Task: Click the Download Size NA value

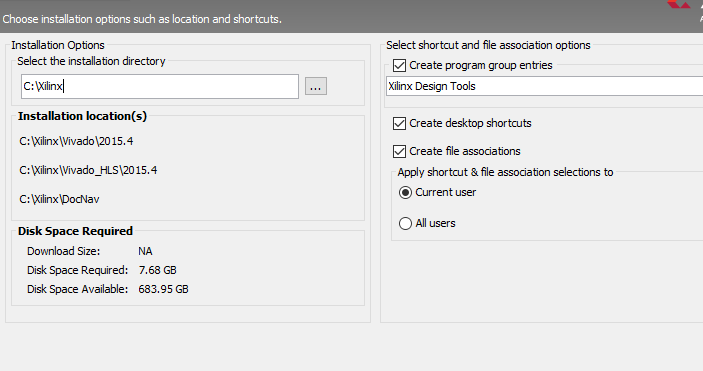Action: (145, 251)
